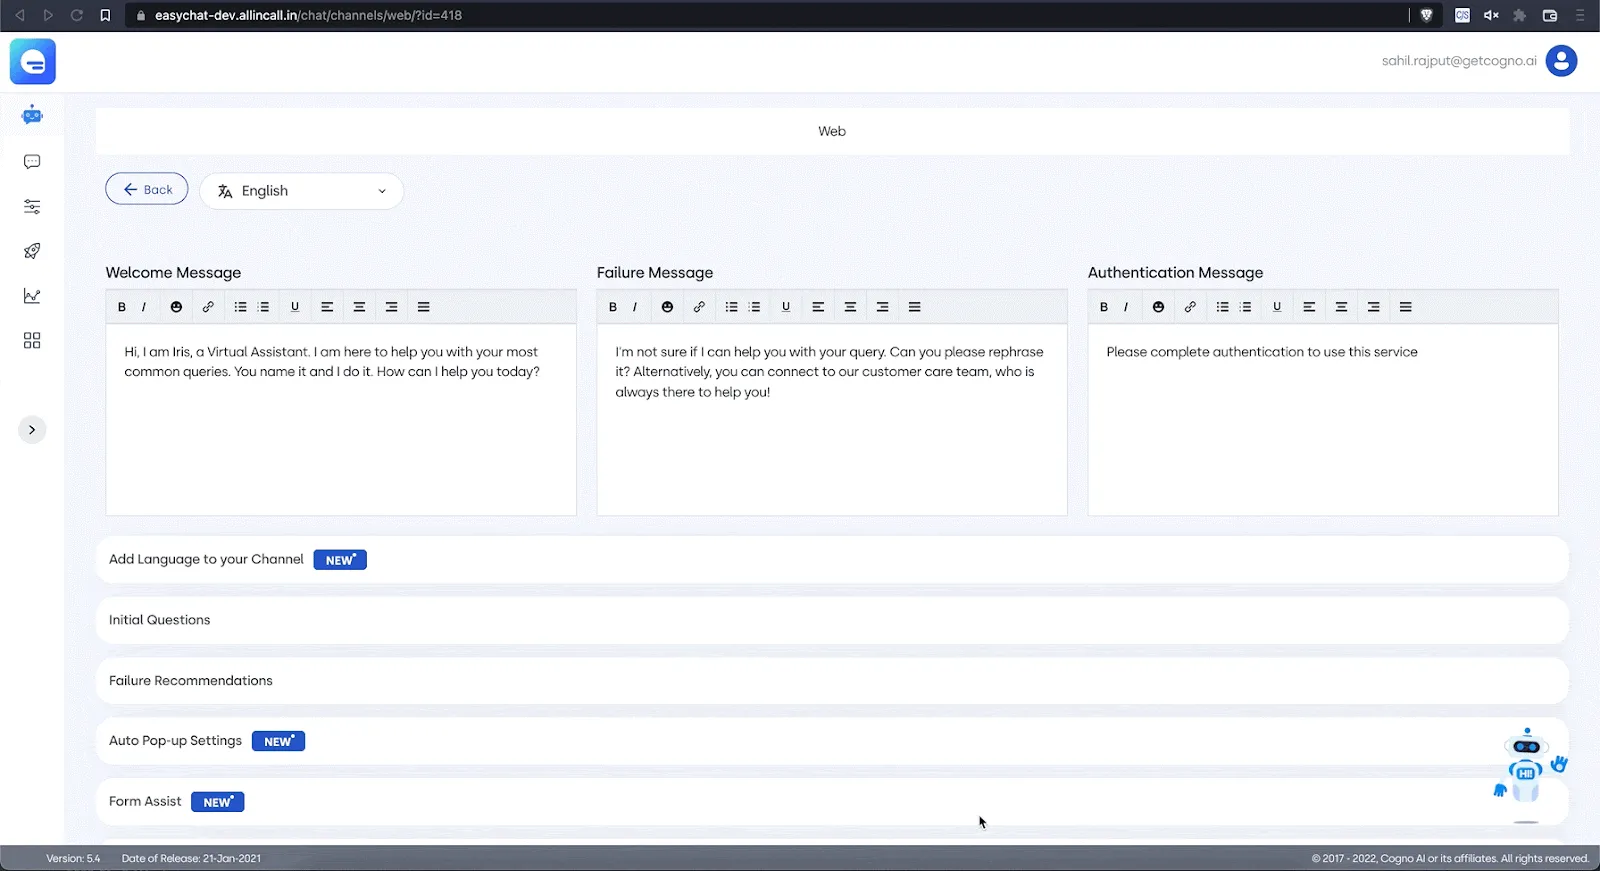Align right in Authentication Message toolbar

tap(1373, 307)
